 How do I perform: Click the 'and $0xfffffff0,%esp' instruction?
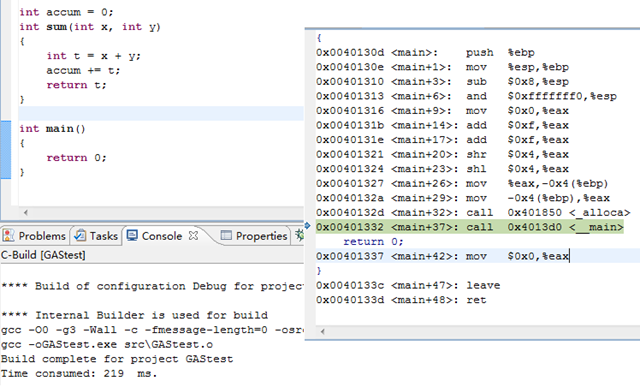coord(466,96)
